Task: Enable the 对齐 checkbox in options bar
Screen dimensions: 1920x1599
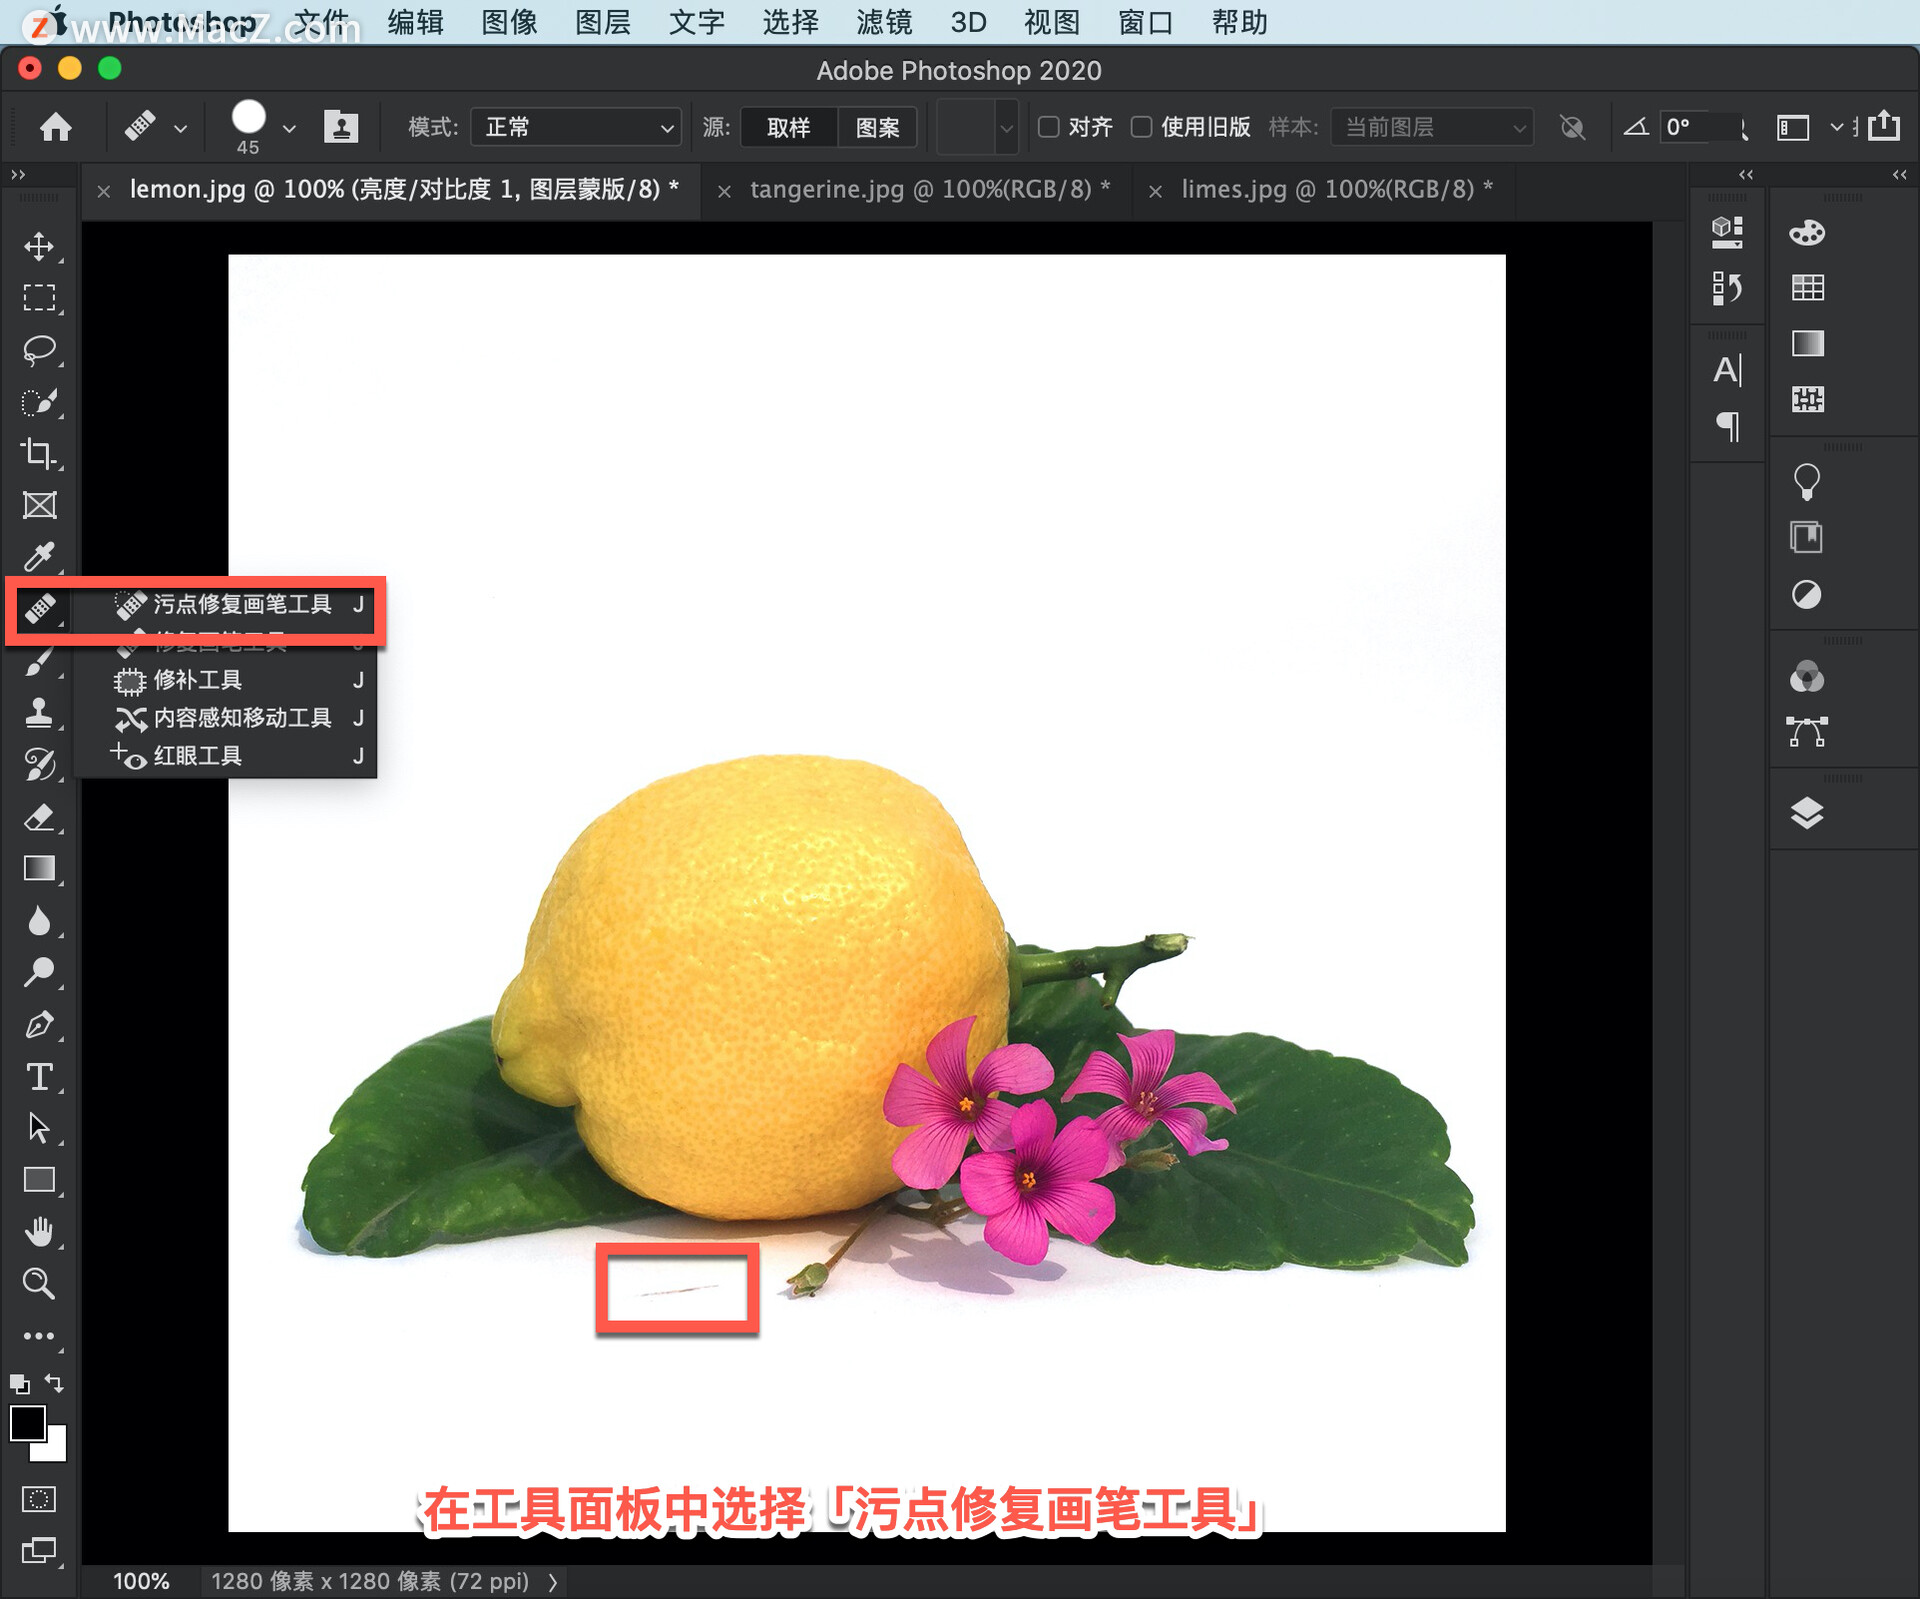Action: (1048, 127)
